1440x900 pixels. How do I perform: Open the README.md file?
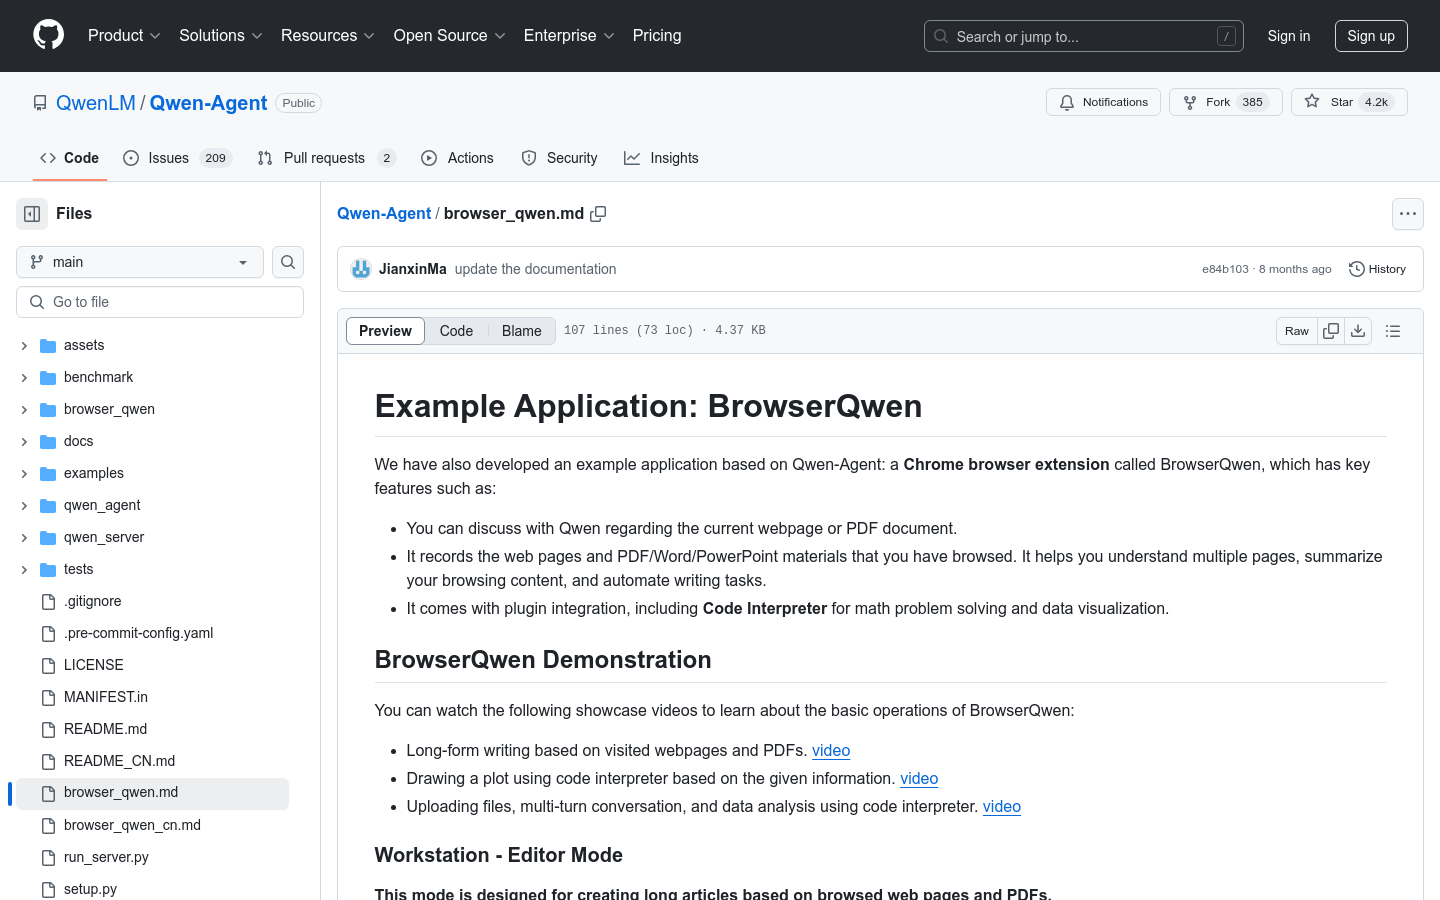coord(105,729)
